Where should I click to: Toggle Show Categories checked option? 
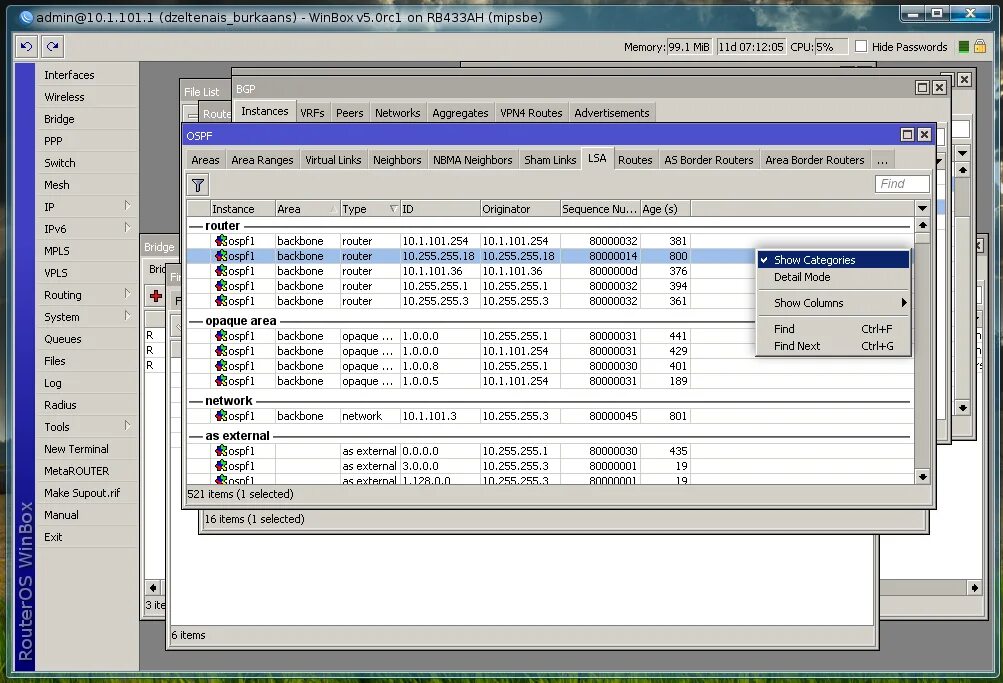(x=833, y=260)
